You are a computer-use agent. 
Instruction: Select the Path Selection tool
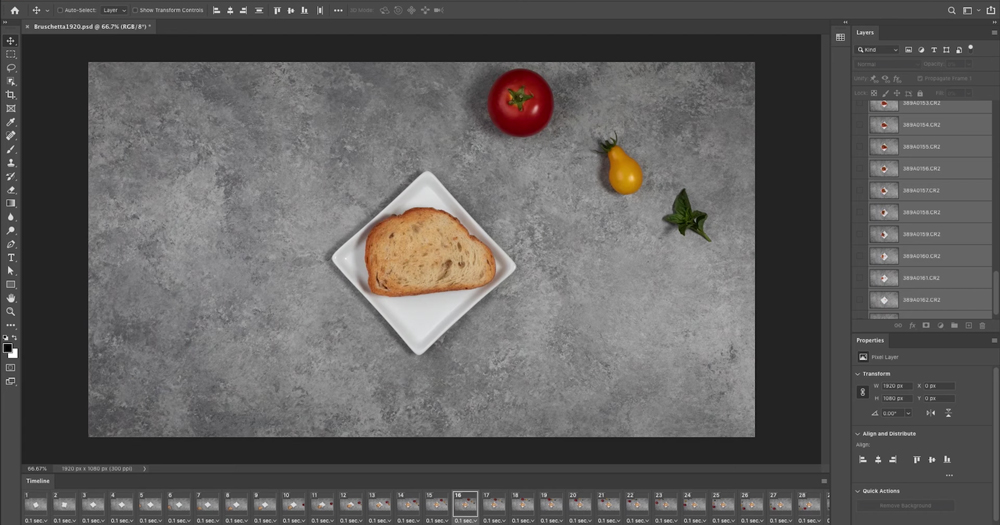[x=11, y=271]
